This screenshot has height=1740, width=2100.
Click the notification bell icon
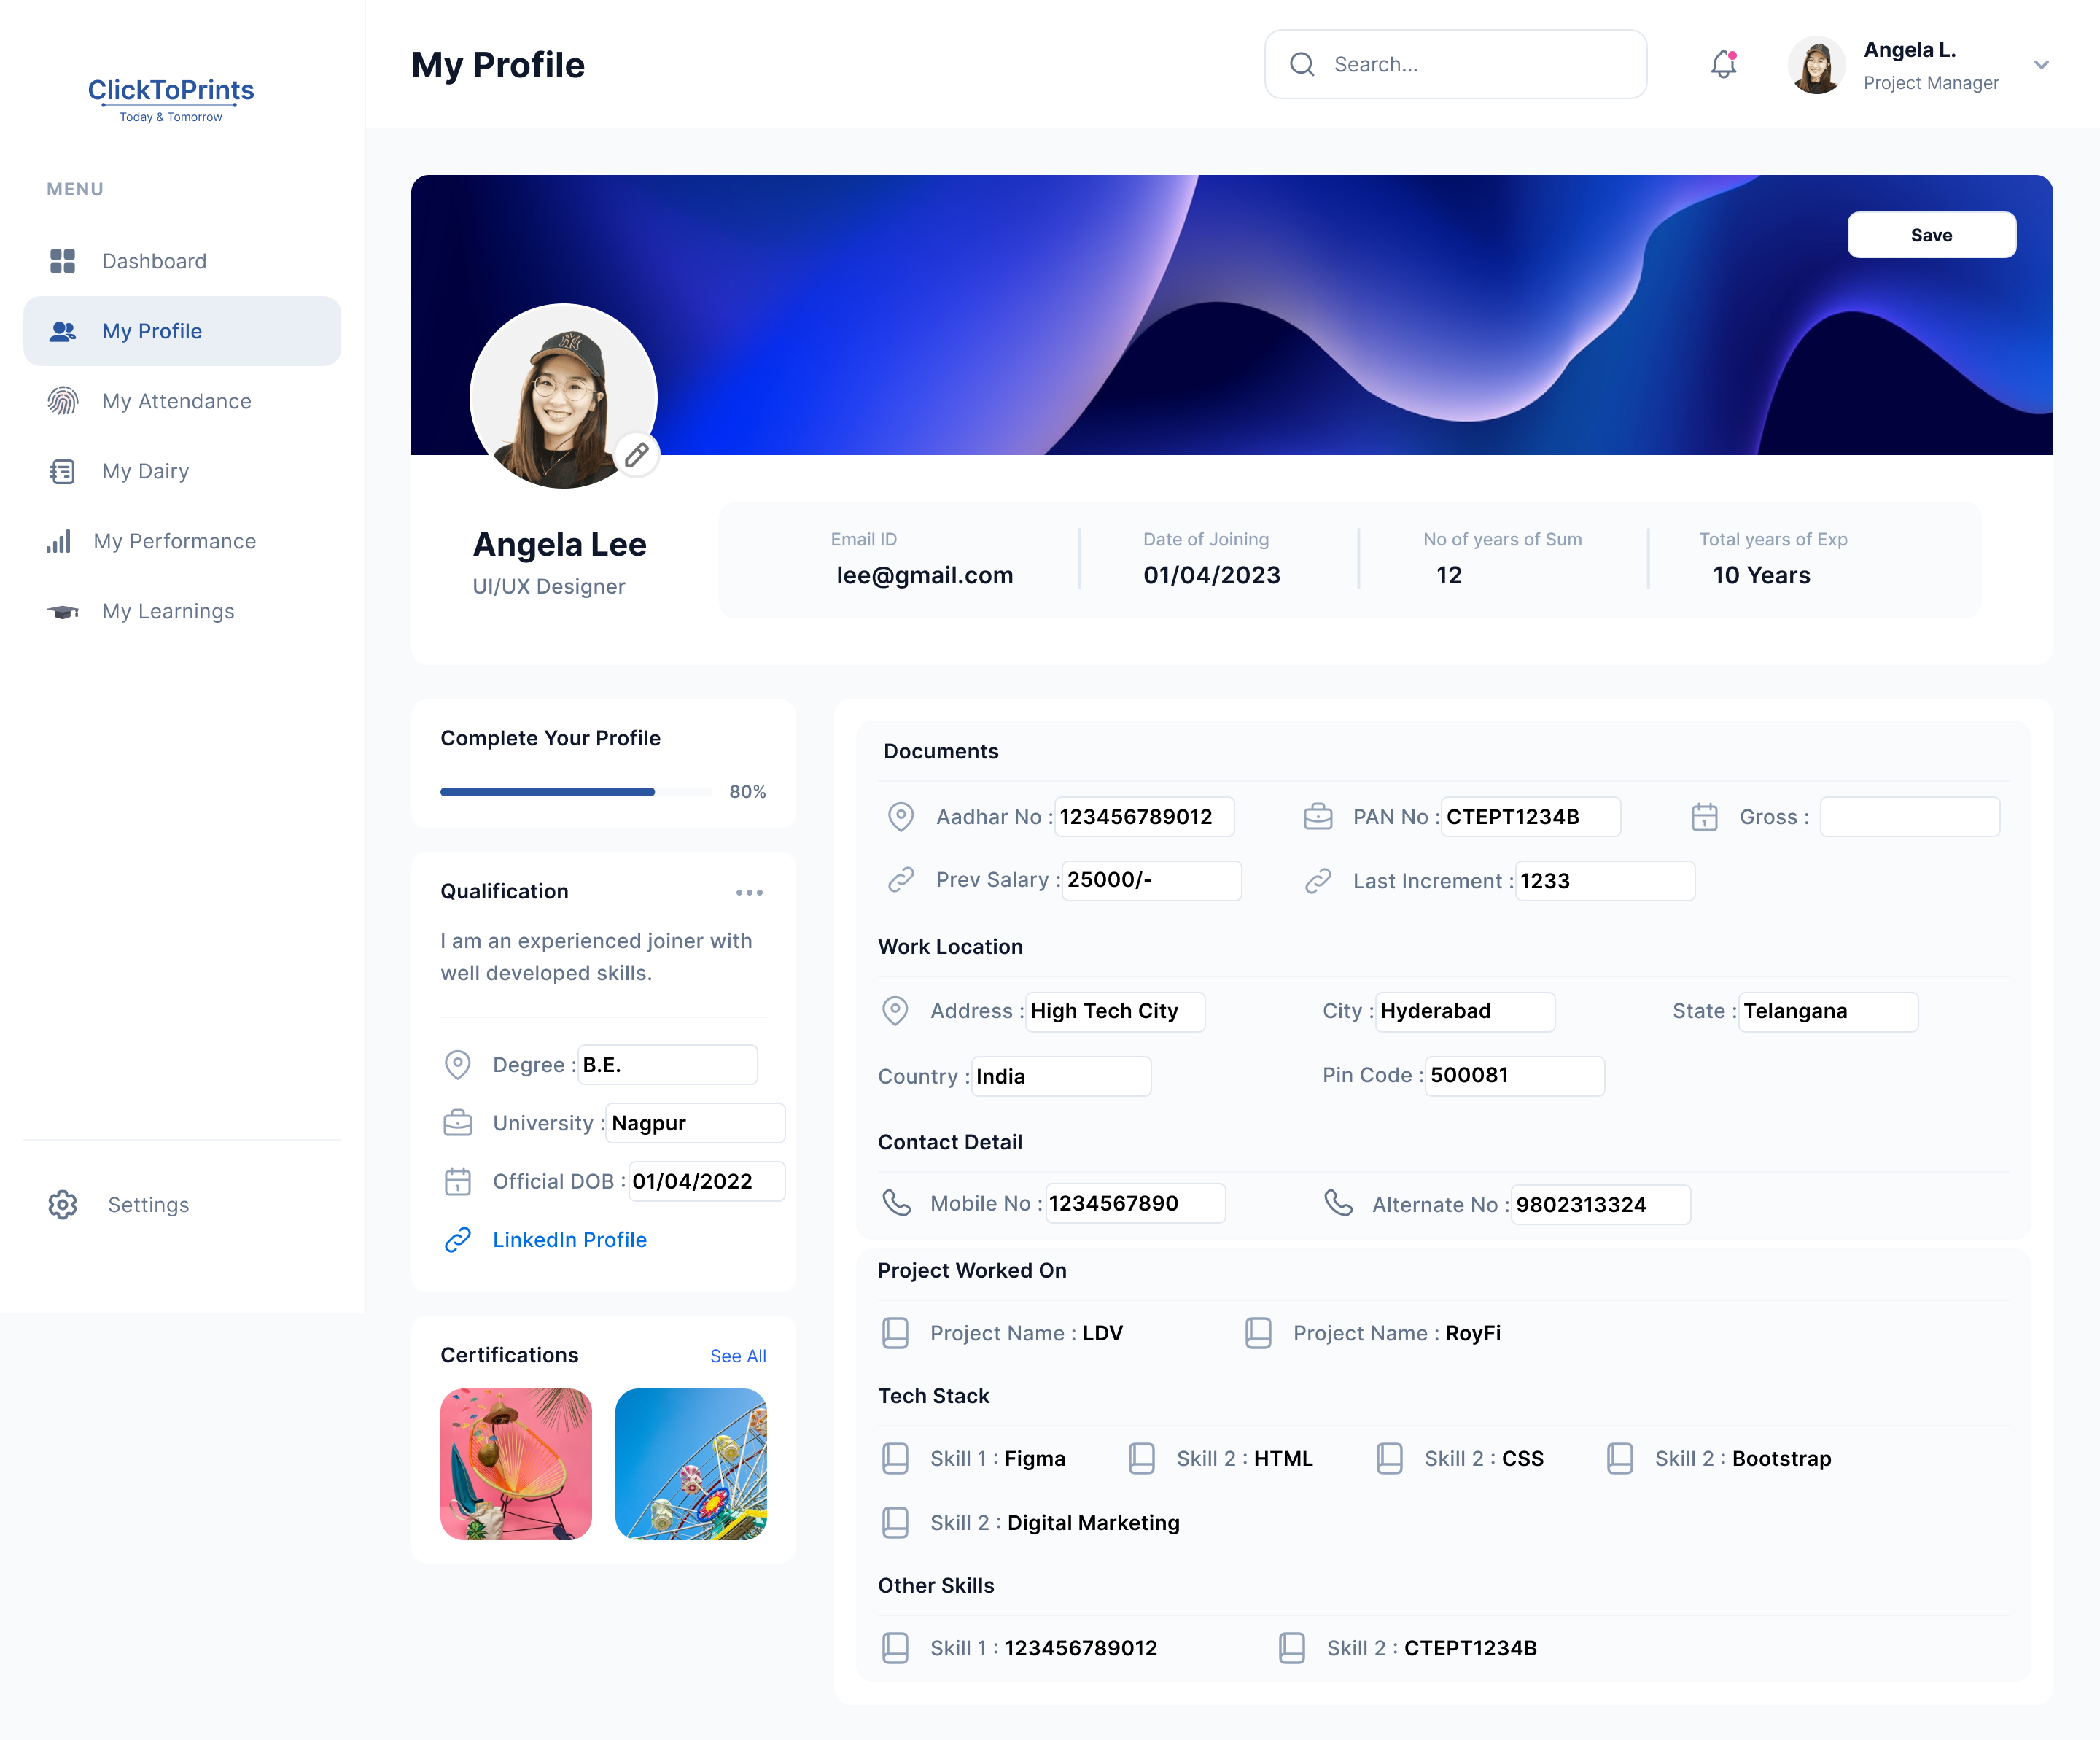click(x=1723, y=64)
